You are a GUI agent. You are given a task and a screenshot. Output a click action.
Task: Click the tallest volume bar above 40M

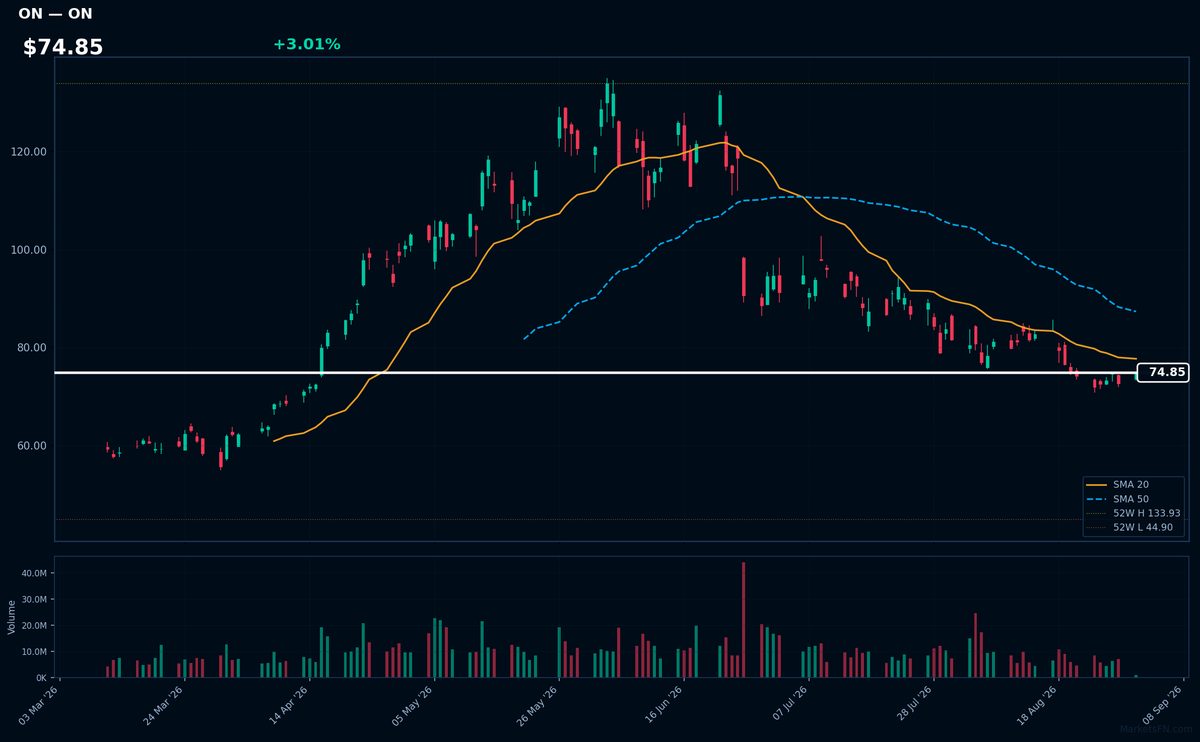click(x=743, y=620)
